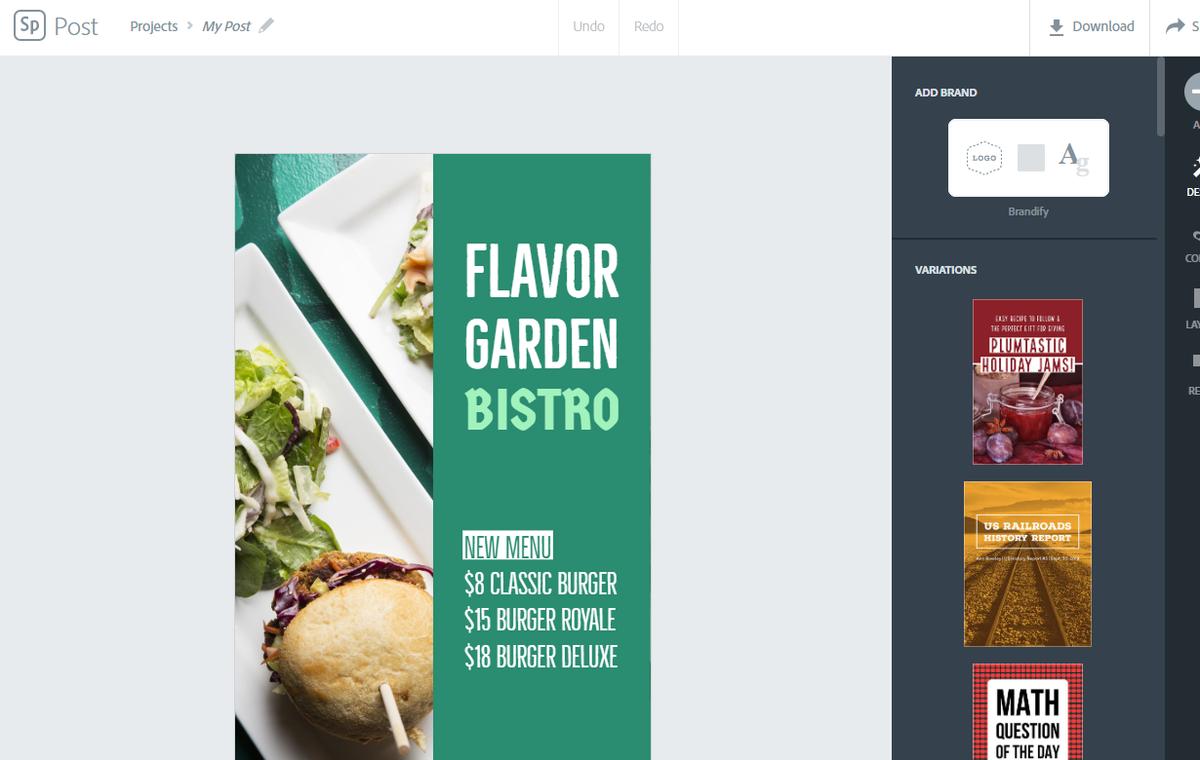This screenshot has width=1200, height=760.
Task: Click the pencil icon next to My Post
Action: tap(266, 26)
